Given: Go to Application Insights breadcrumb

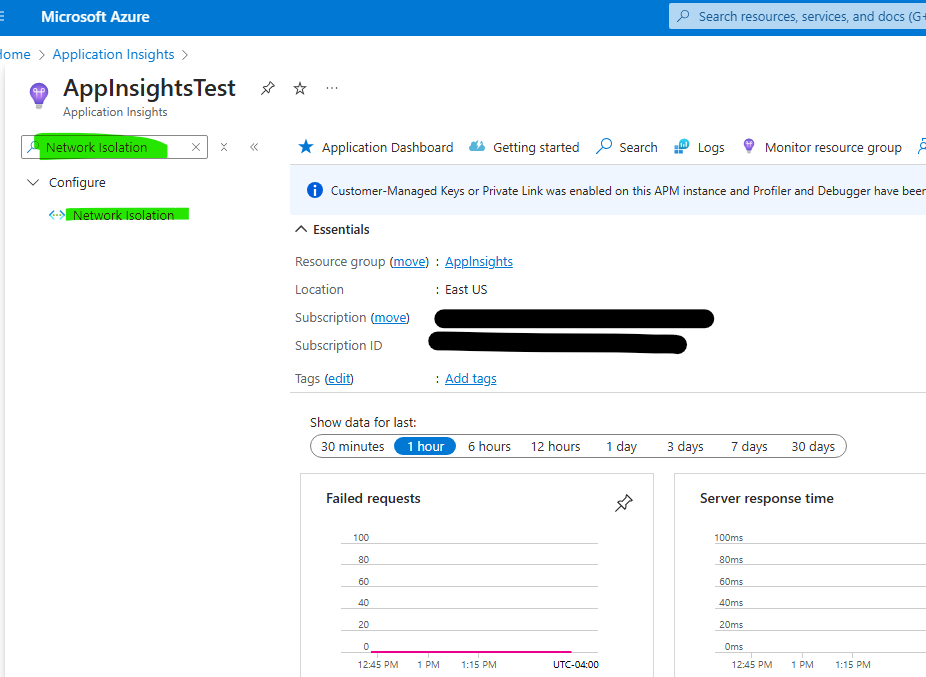Looking at the screenshot, I should coord(113,55).
